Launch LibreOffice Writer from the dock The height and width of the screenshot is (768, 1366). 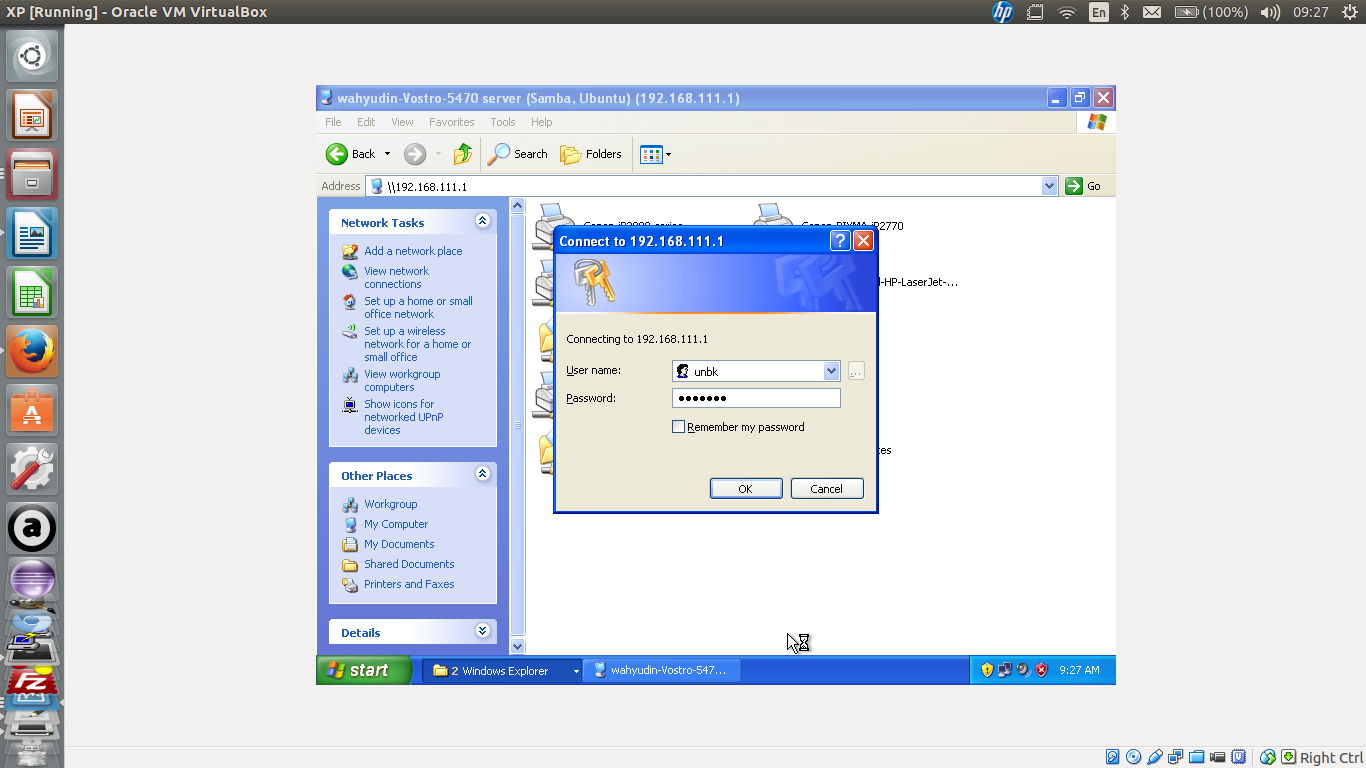[32, 234]
